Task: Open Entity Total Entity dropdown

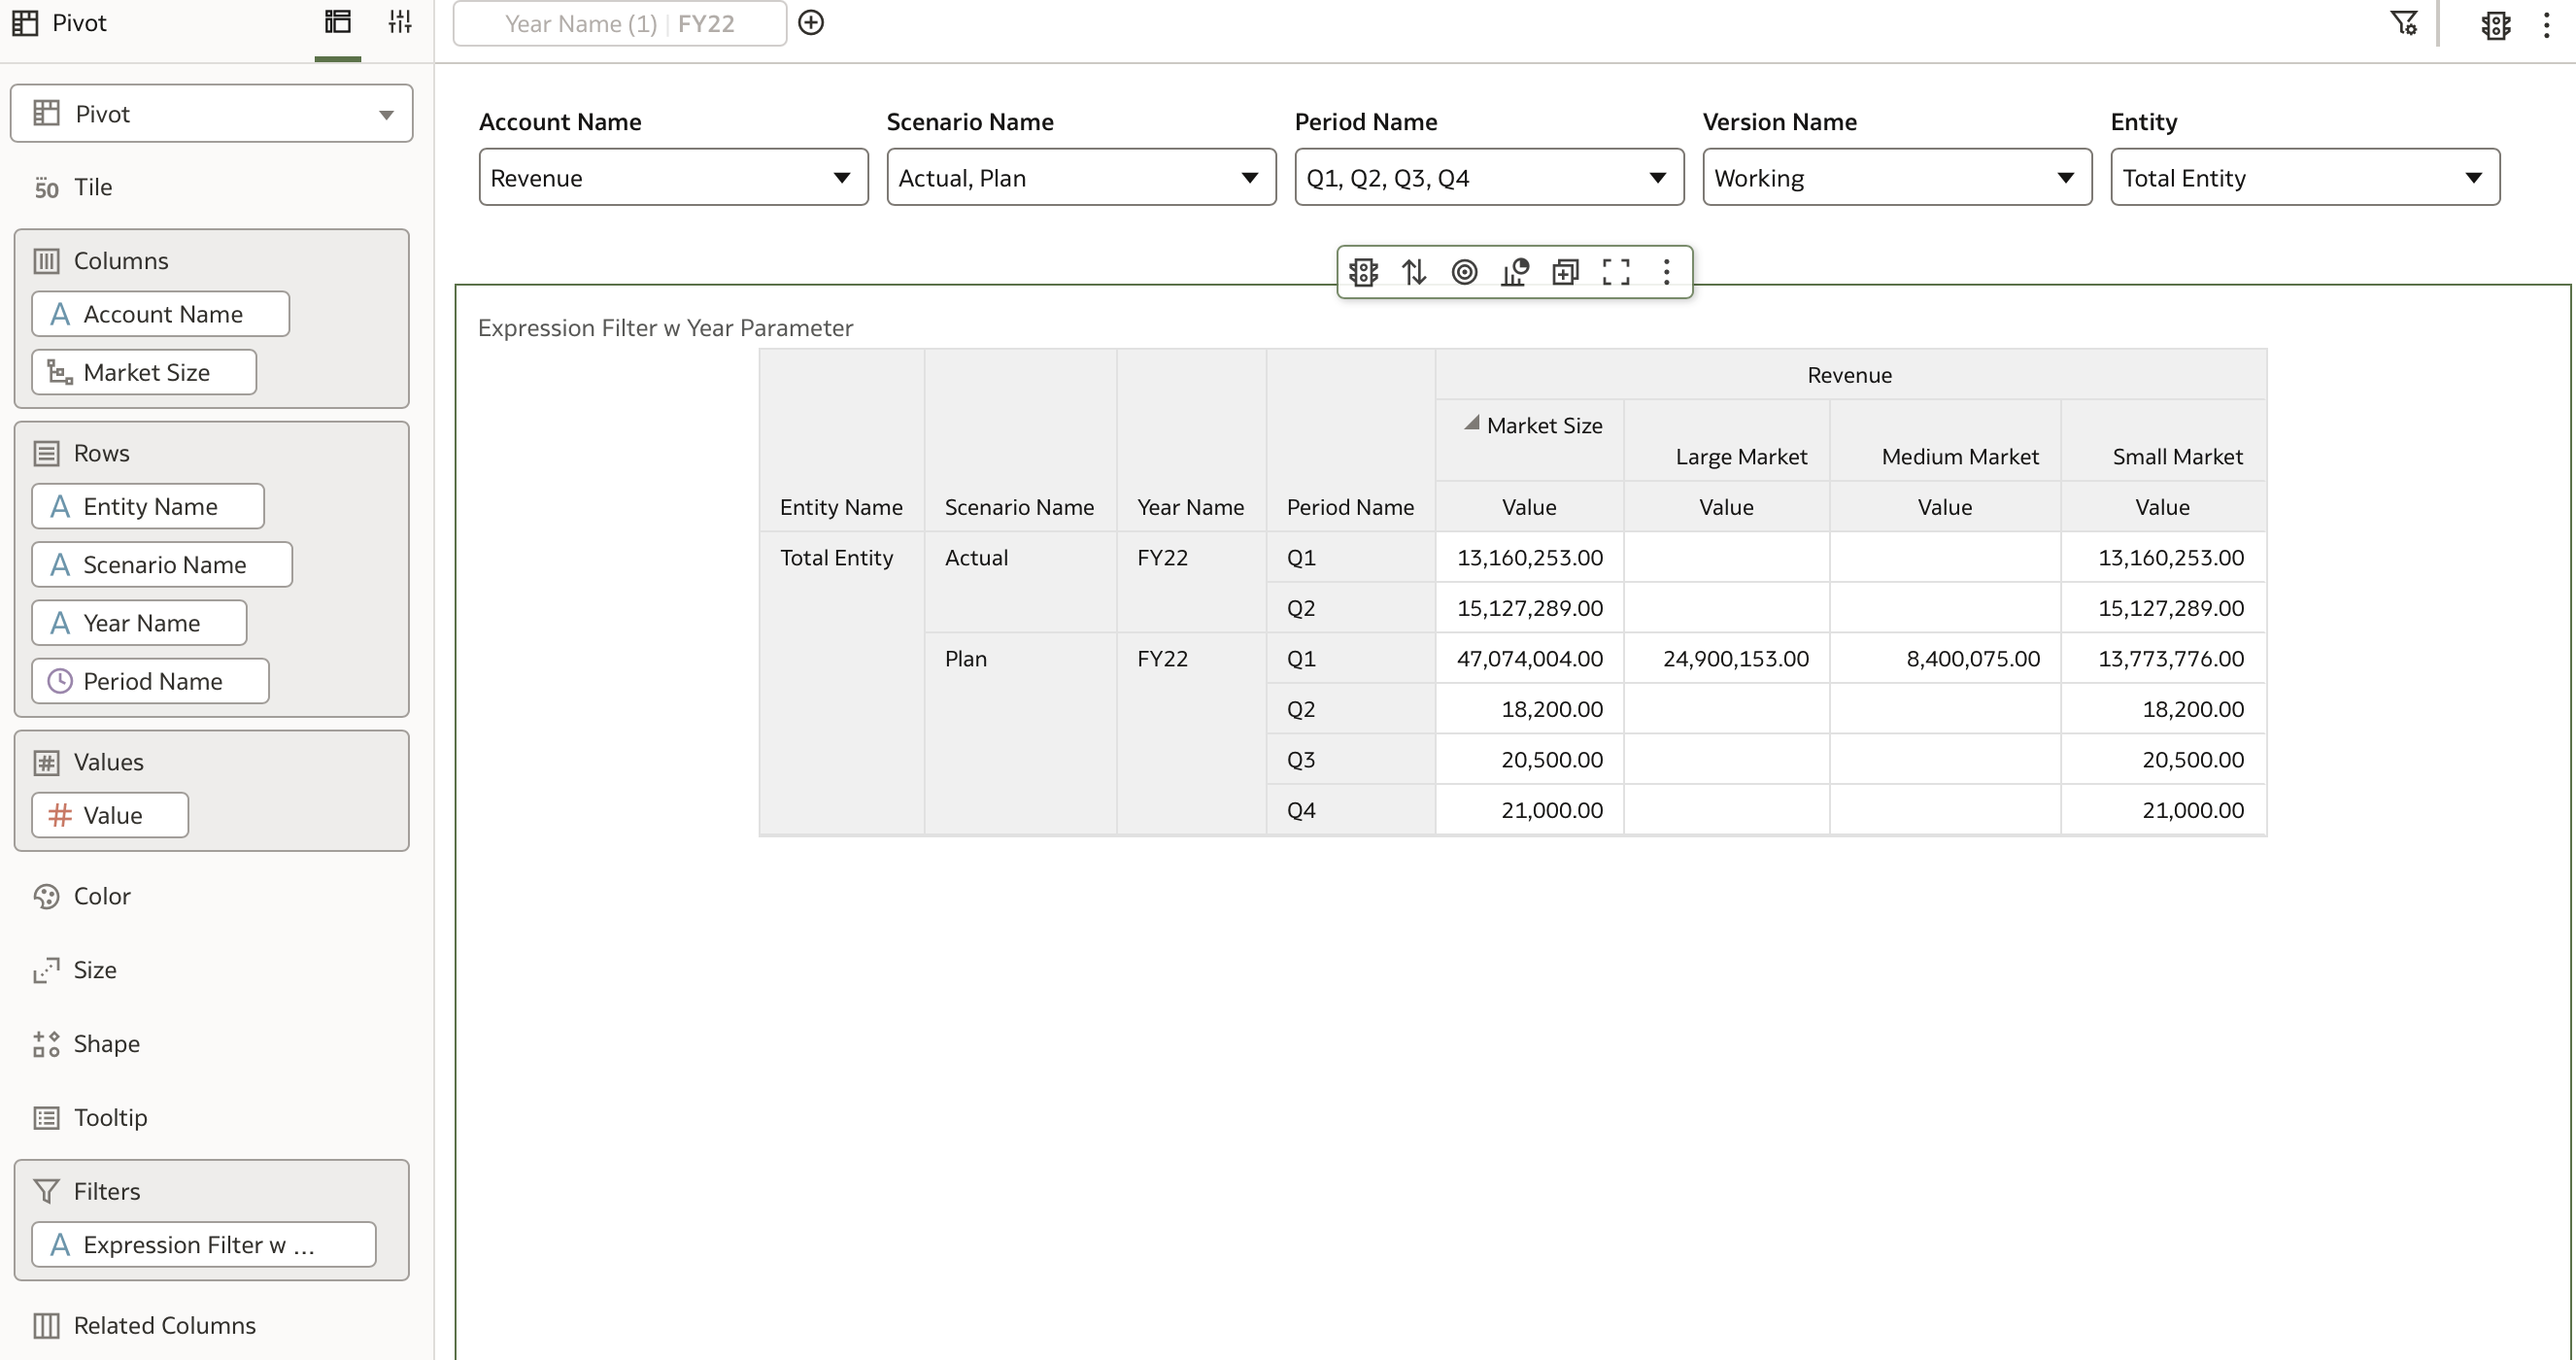Action: point(2305,178)
